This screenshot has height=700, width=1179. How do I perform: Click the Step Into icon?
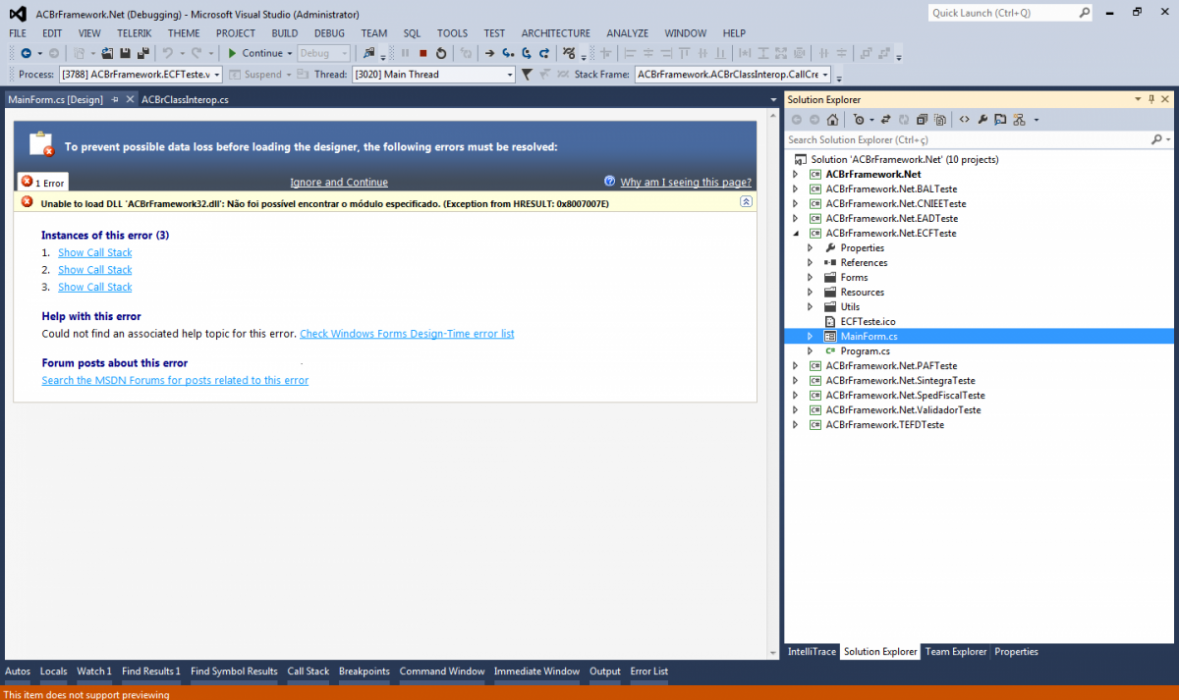[508, 53]
